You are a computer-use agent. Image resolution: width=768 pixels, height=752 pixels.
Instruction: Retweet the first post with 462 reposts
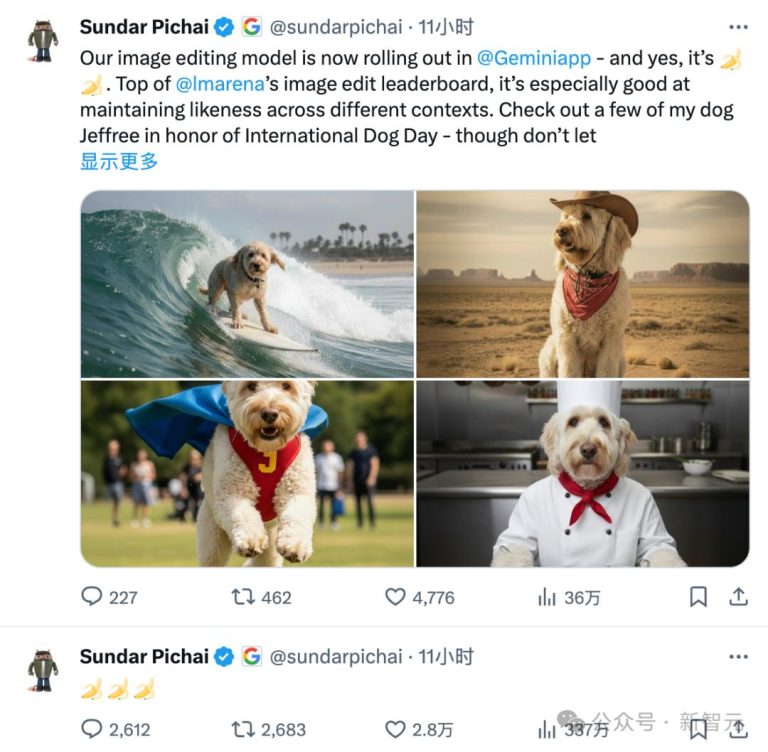click(242, 597)
